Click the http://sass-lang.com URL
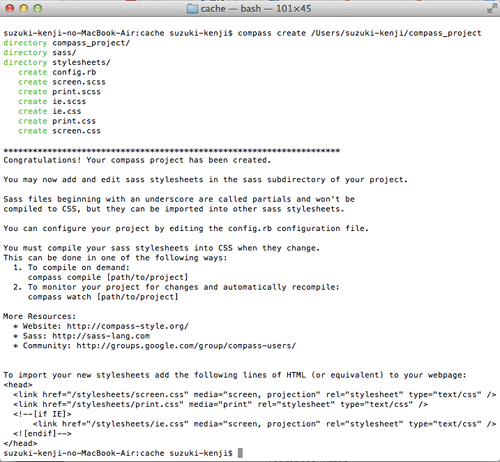This screenshot has width=500, height=462. click(x=101, y=336)
